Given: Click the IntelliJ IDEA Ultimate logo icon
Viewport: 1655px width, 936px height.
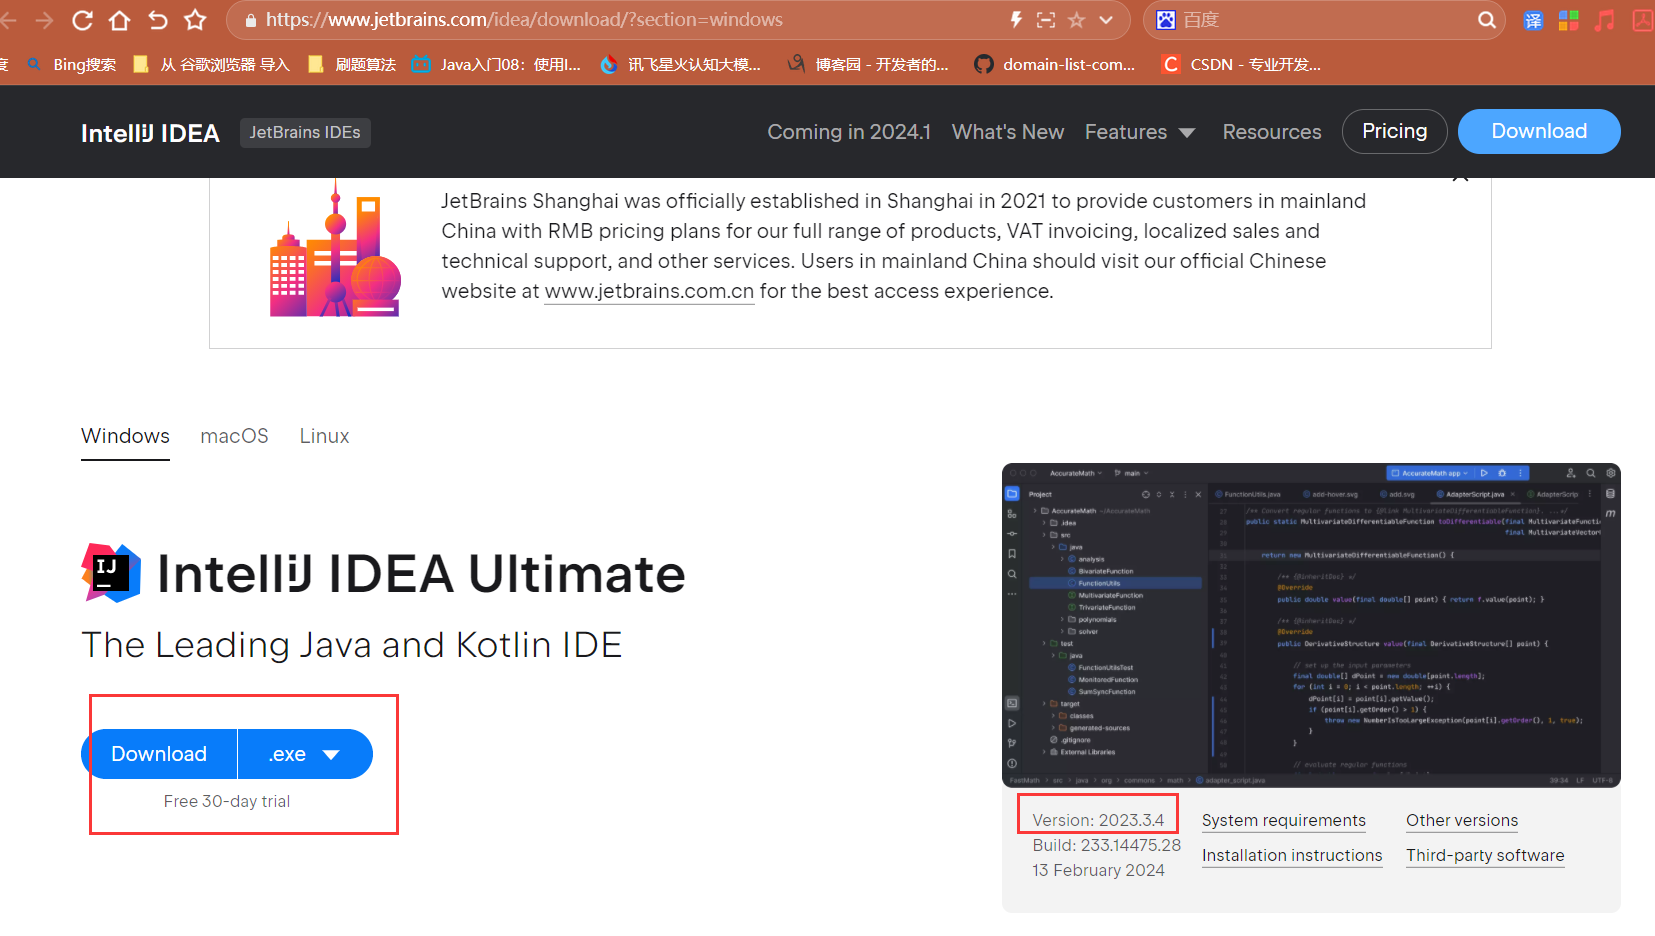Looking at the screenshot, I should coord(111,573).
